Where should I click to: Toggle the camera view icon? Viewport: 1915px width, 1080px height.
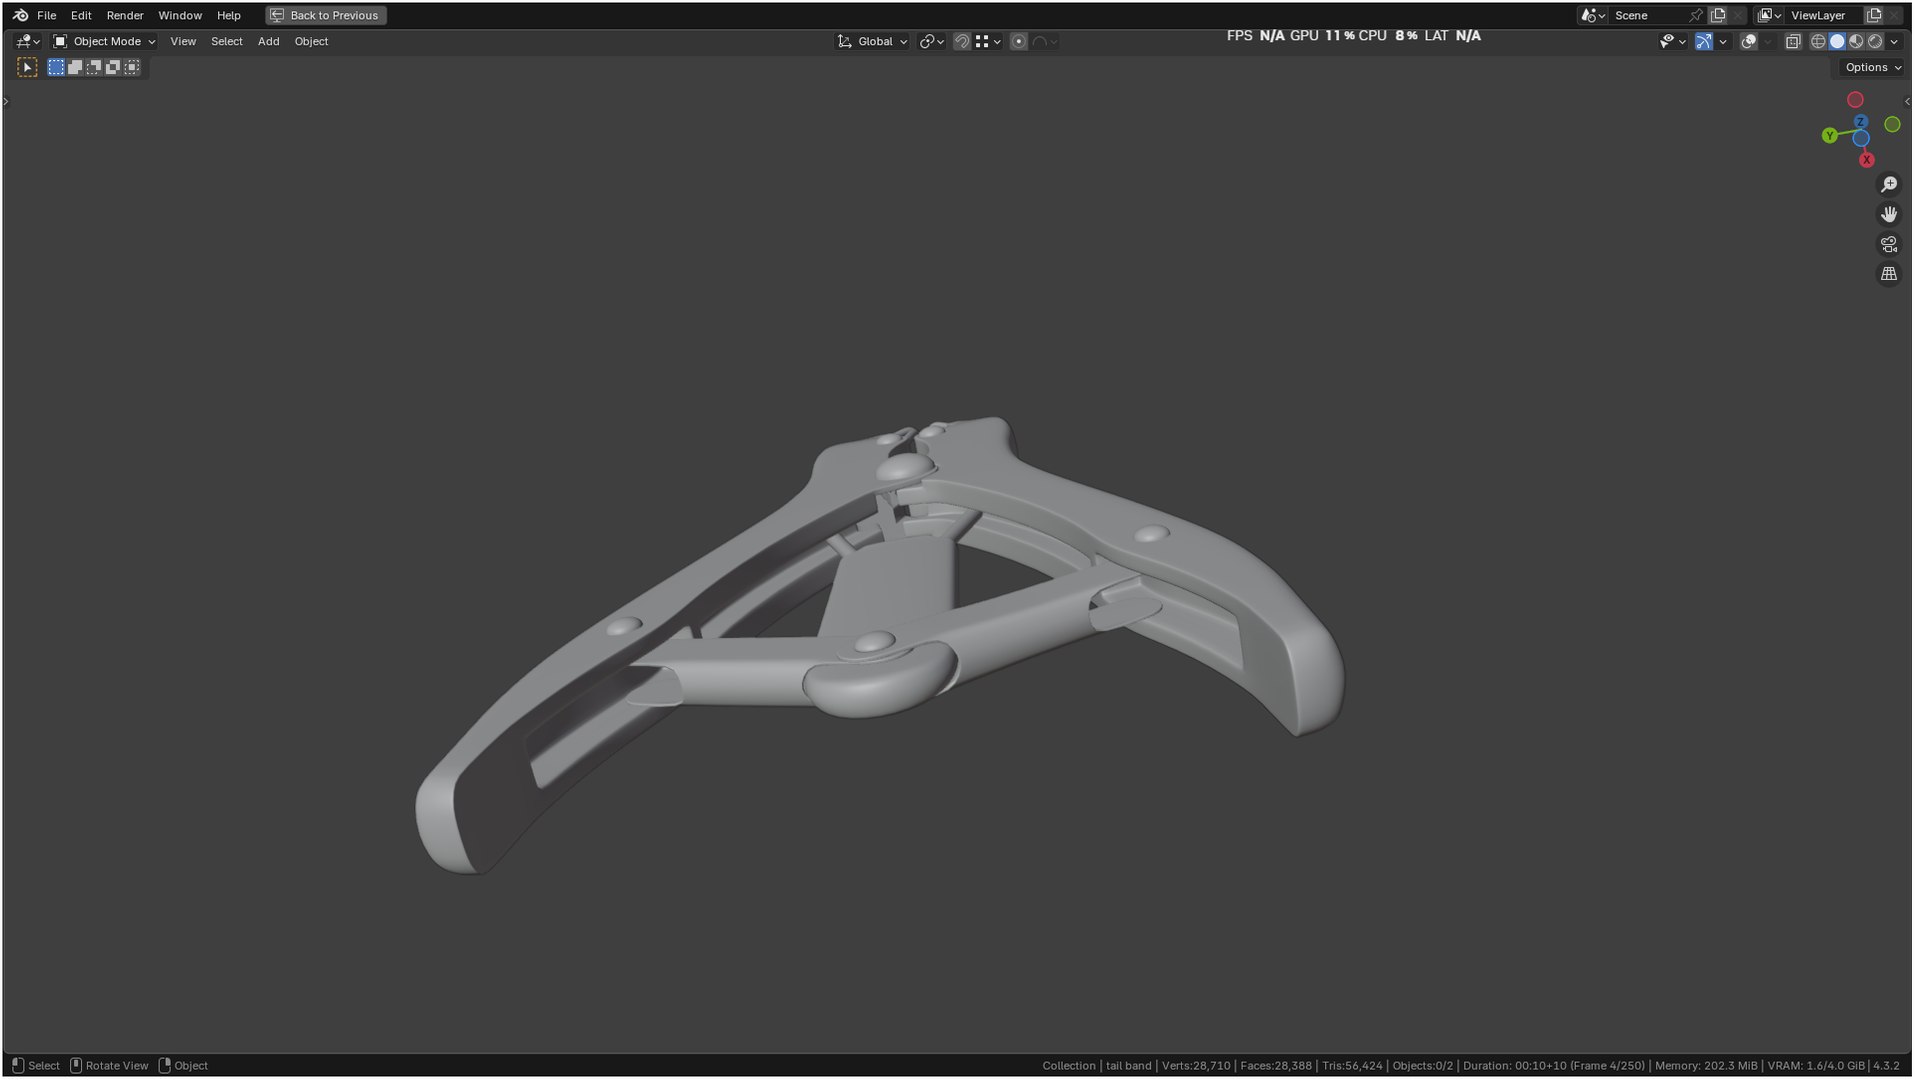pos(1889,244)
